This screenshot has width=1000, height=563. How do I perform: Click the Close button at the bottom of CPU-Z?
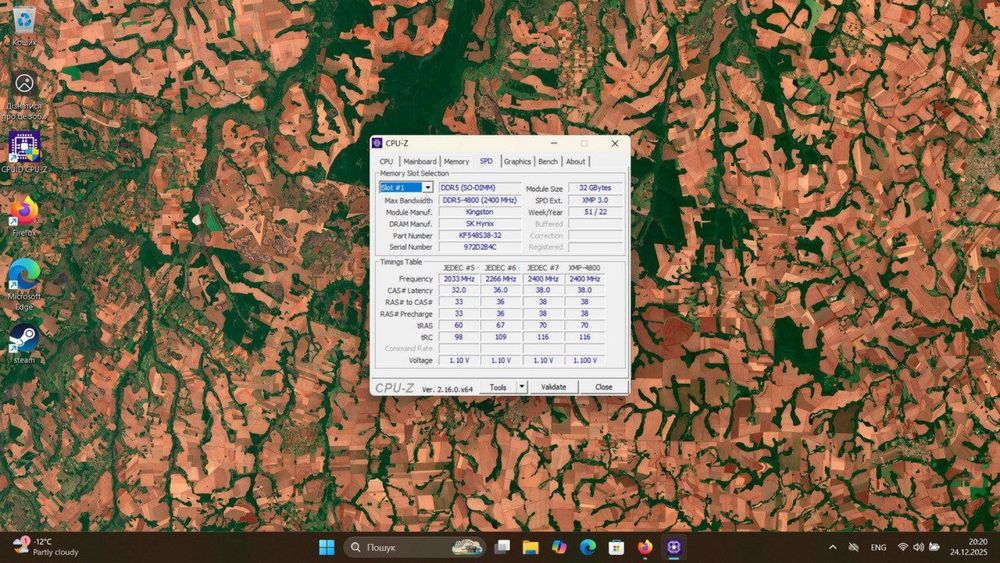(x=603, y=387)
